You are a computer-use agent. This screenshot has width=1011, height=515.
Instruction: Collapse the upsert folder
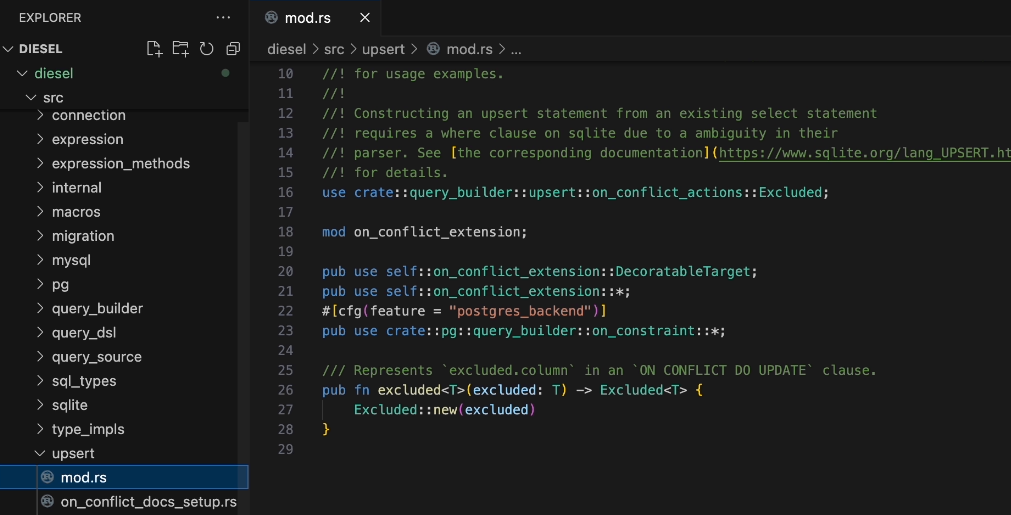(x=73, y=453)
